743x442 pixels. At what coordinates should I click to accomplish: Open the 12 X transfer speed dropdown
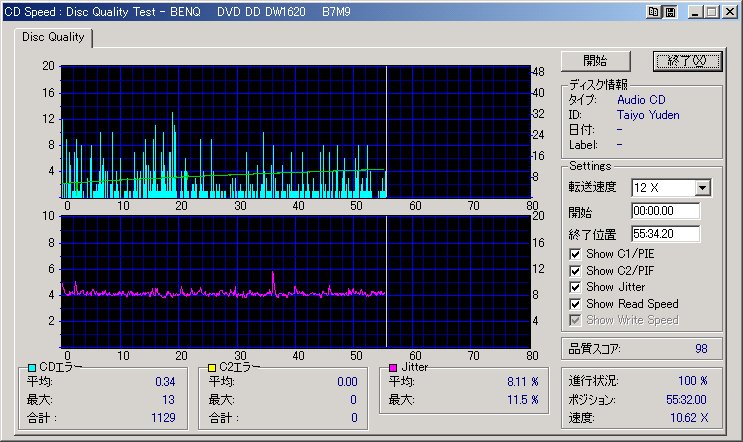pos(702,187)
